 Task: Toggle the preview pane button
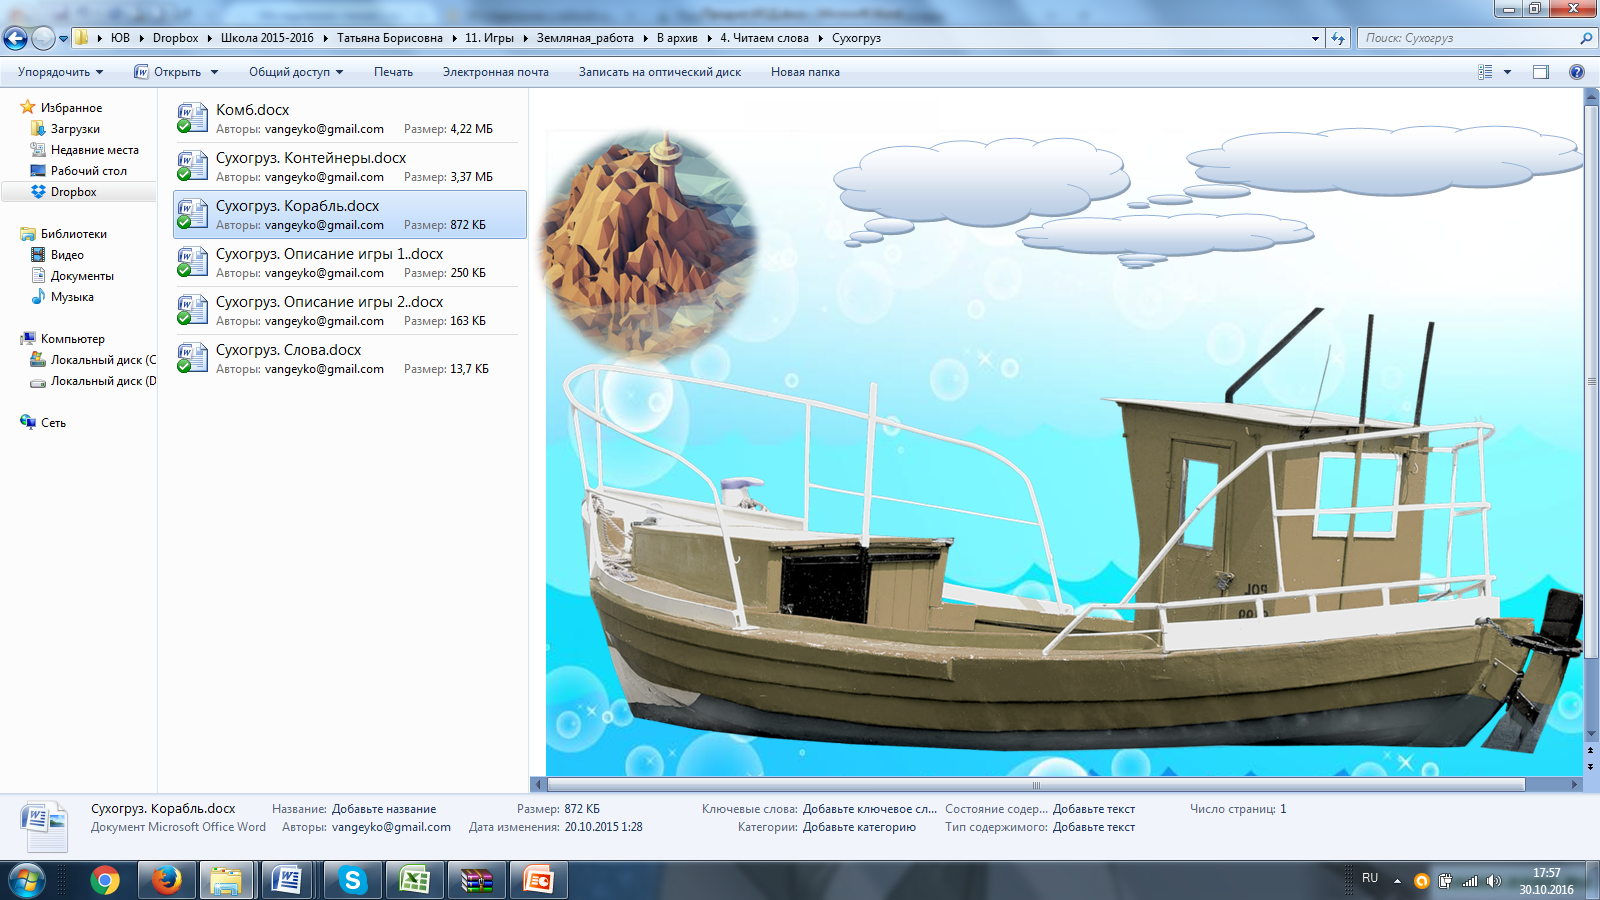coord(1541,72)
